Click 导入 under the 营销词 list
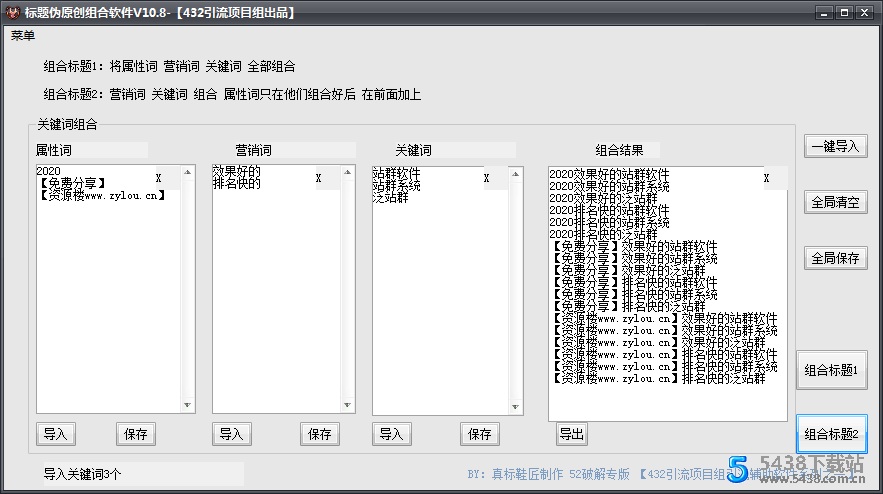The image size is (883, 494). click(x=231, y=434)
